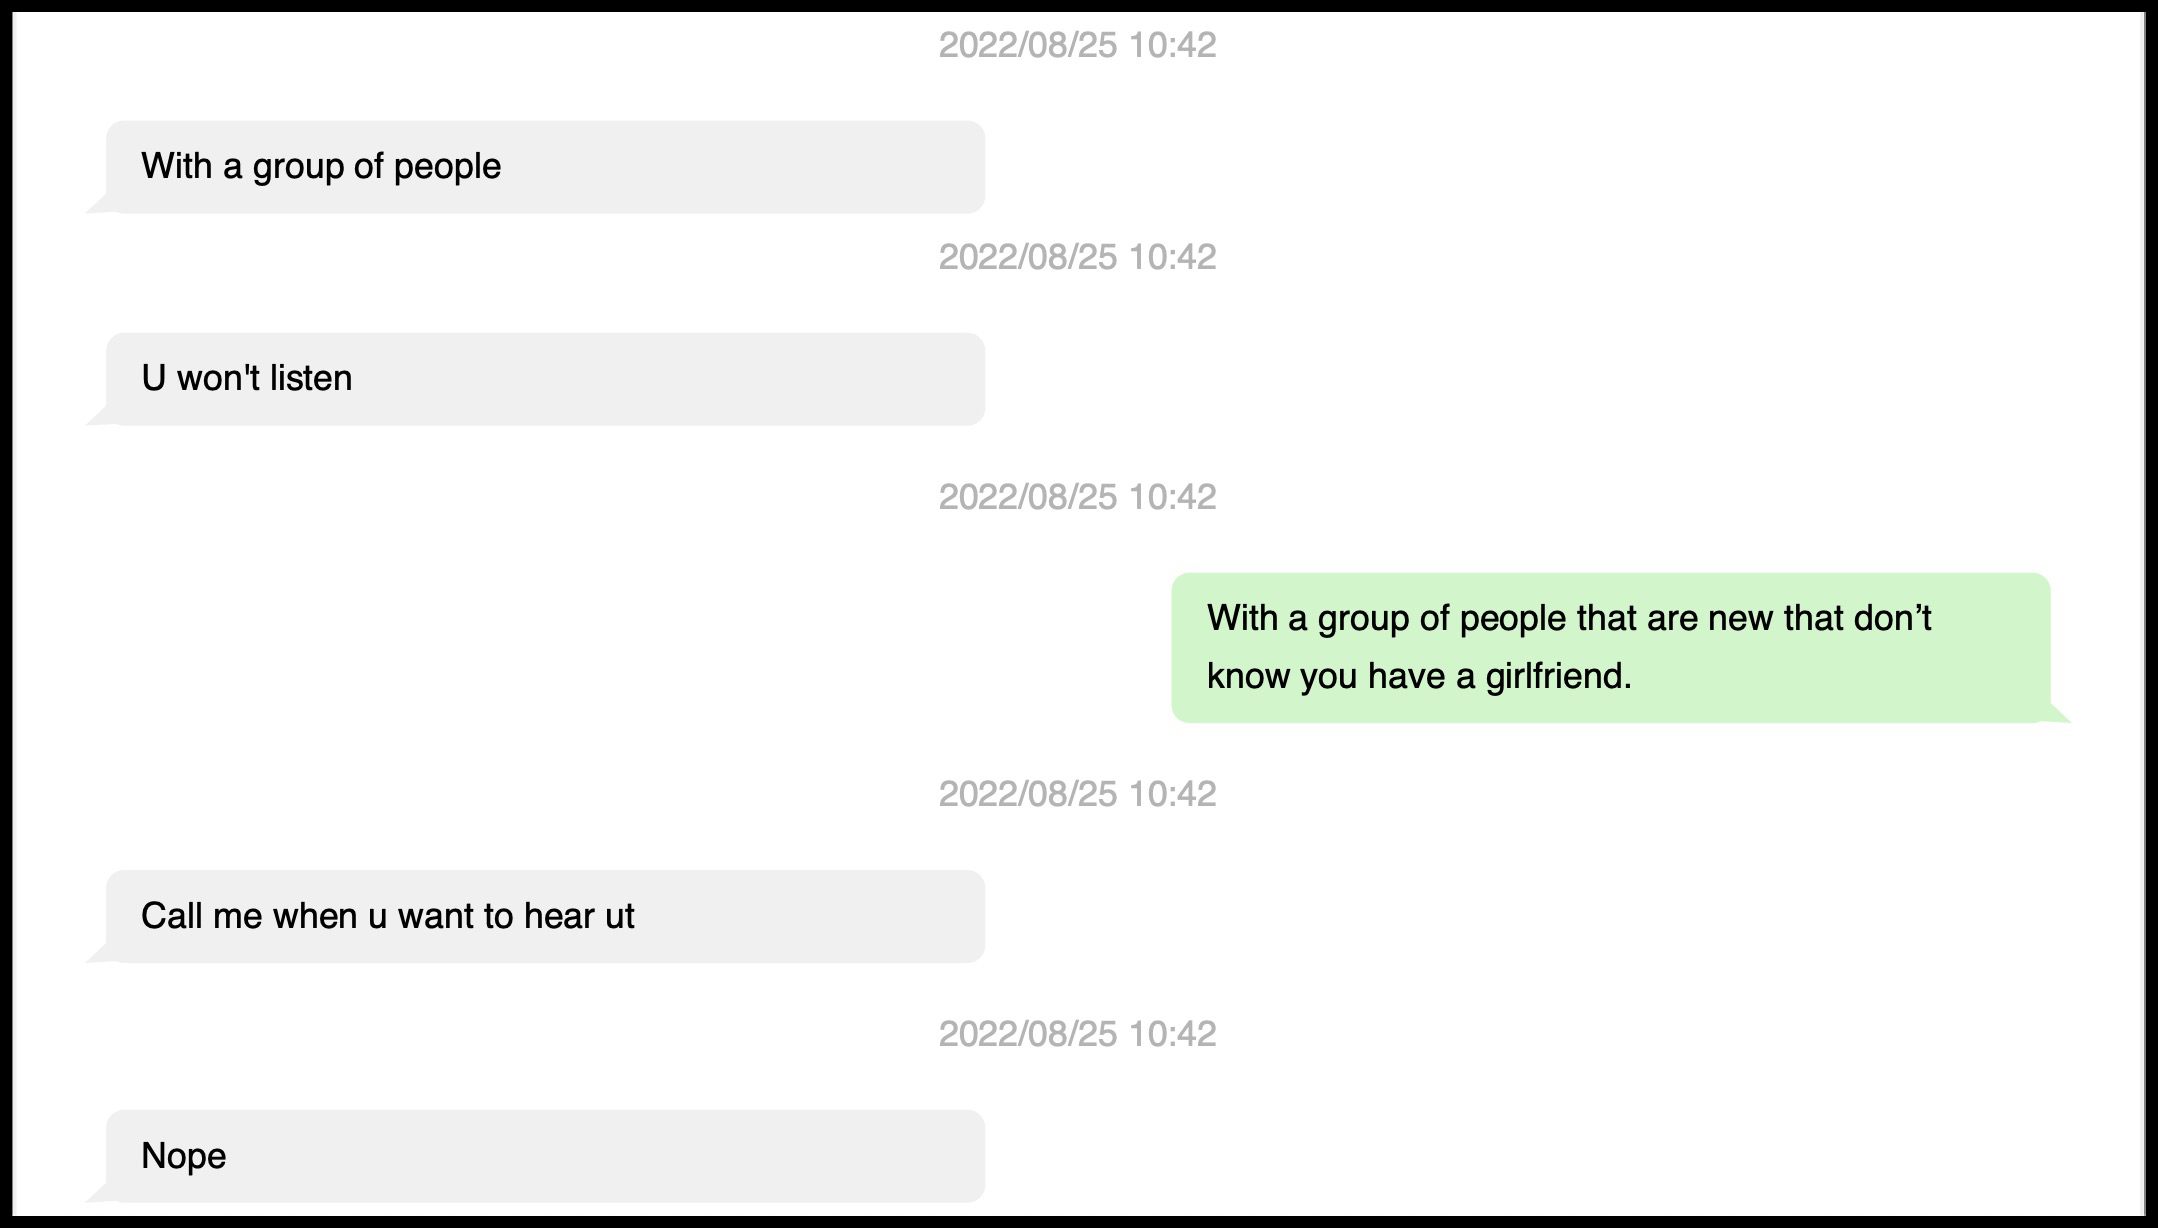The width and height of the screenshot is (2158, 1228).
Task: Click the timestamp directly above the green message
Action: (1077, 497)
